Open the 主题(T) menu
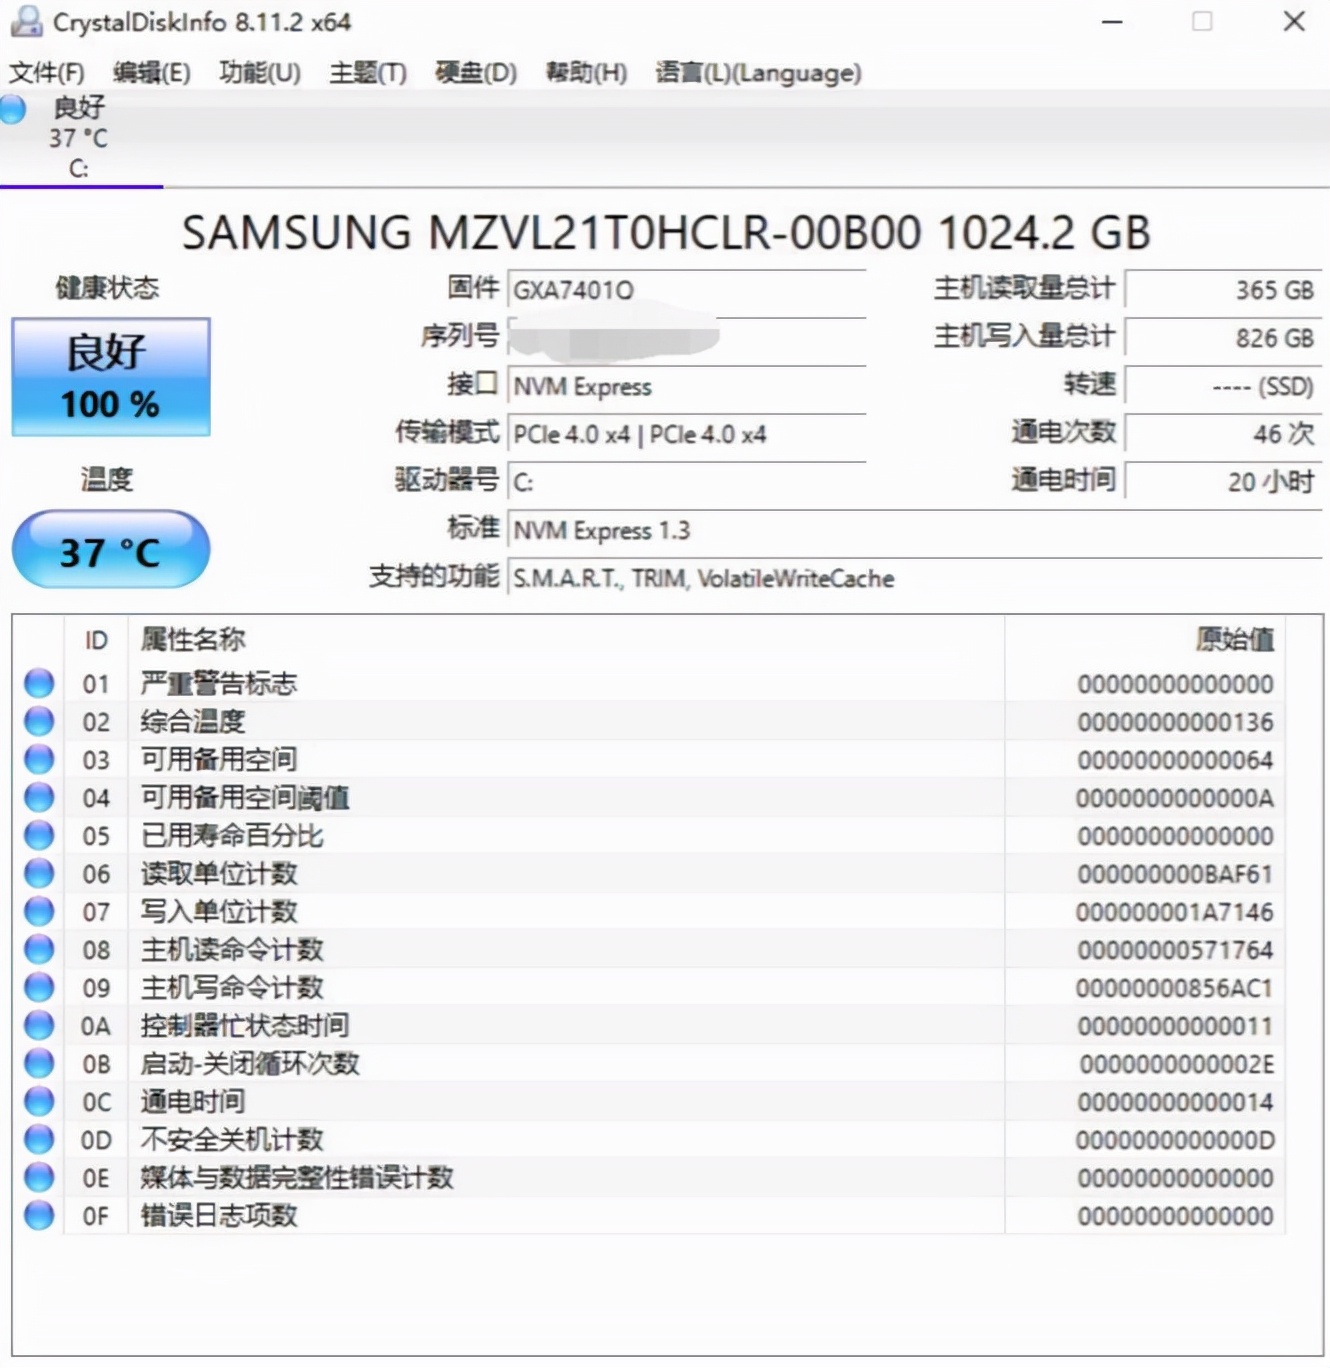Viewport: 1330px width, 1368px height. pos(366,72)
